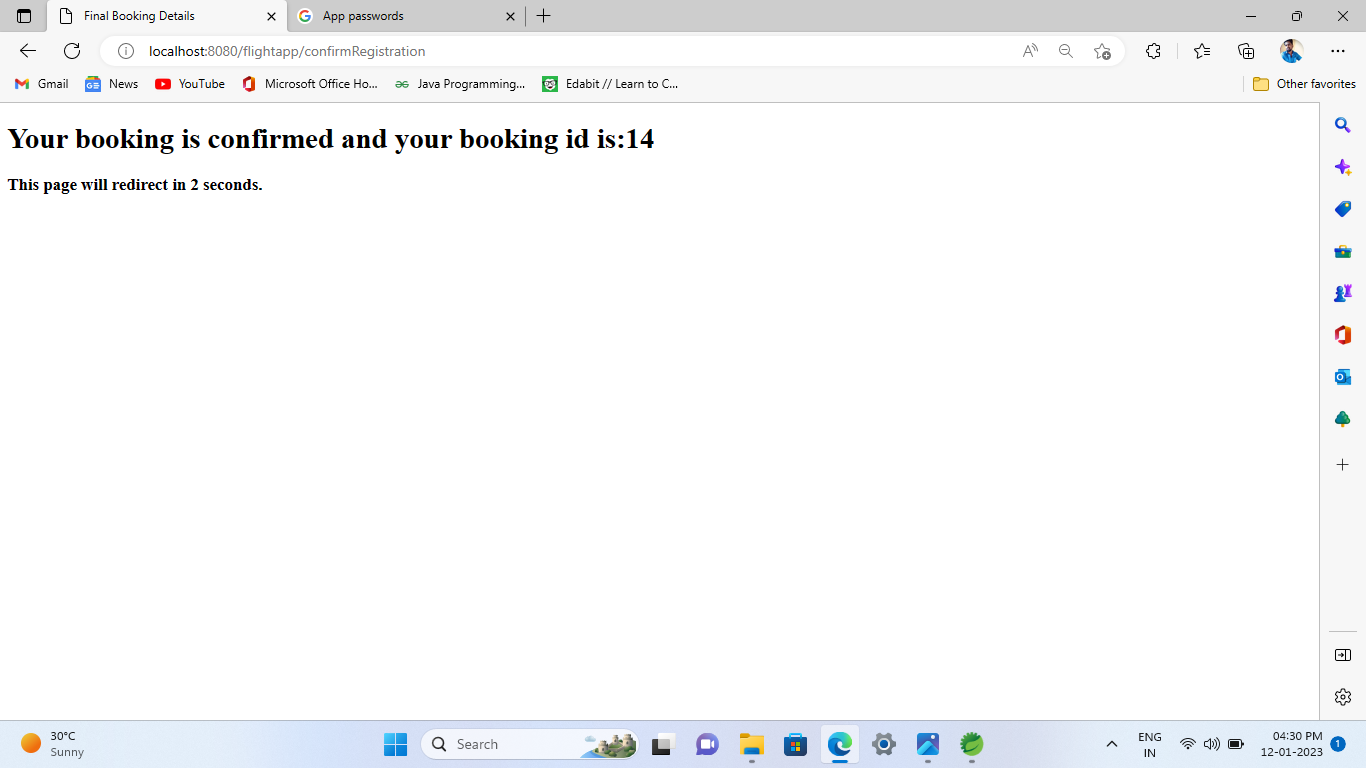The width and height of the screenshot is (1366, 768).
Task: Open the Windows Start menu
Action: [395, 744]
